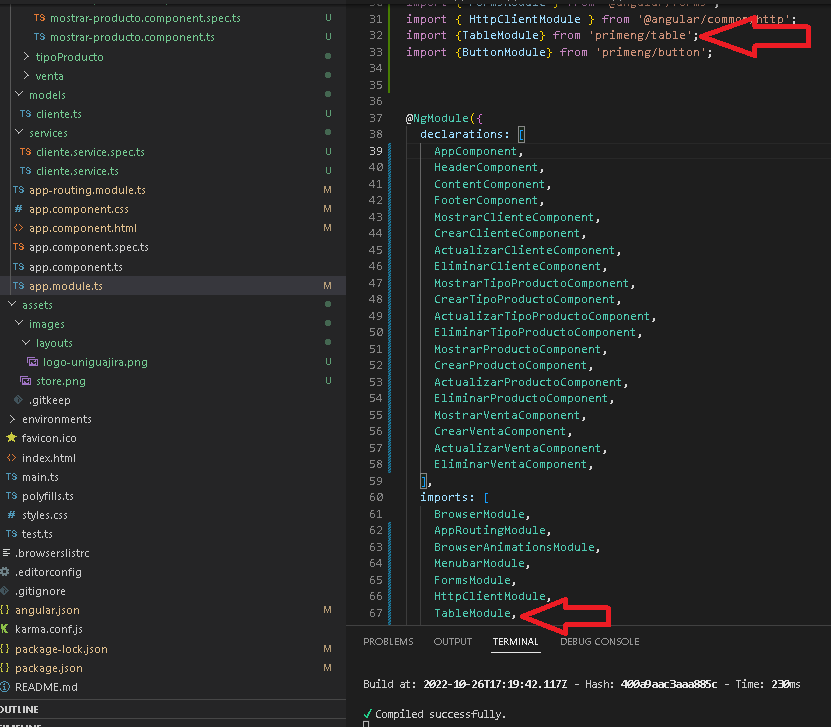
Task: Click TS icon of app.component.spec.ts
Action: click(19, 247)
